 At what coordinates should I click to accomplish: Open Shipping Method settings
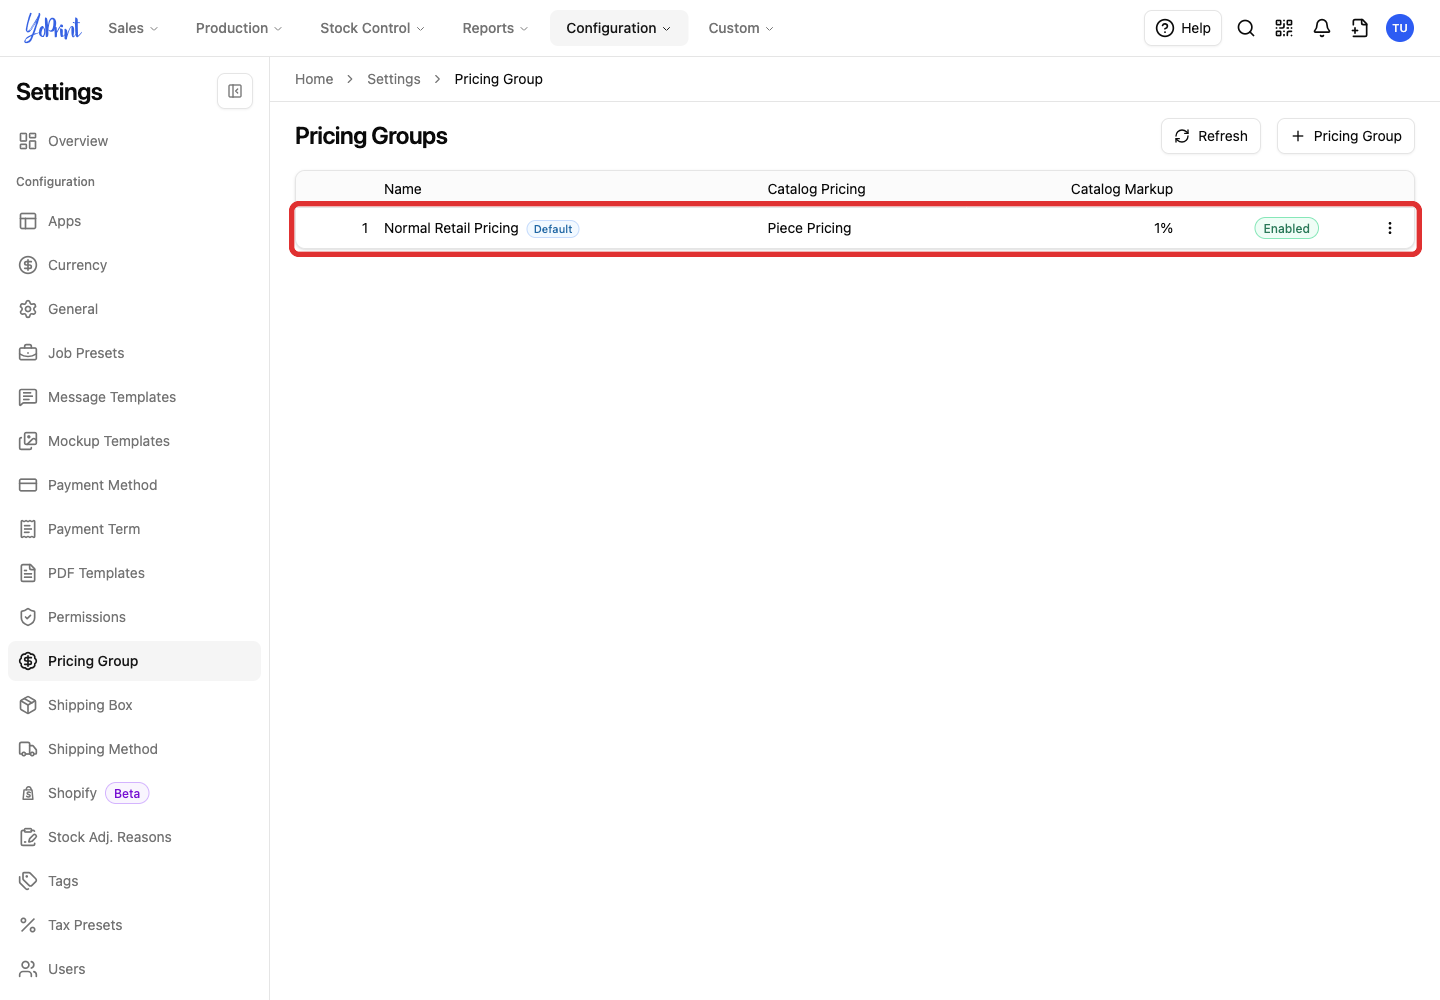pos(134,749)
